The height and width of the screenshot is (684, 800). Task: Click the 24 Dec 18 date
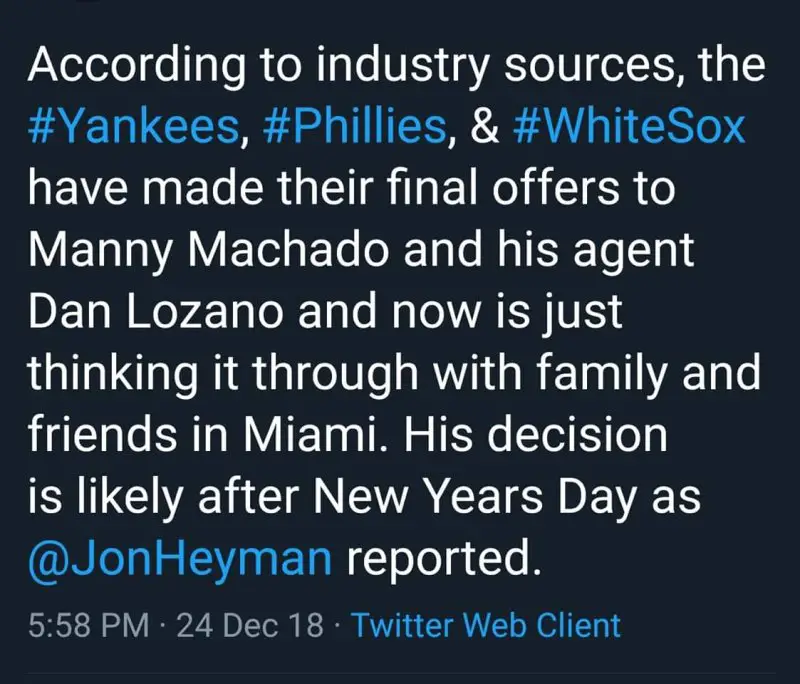(249, 626)
